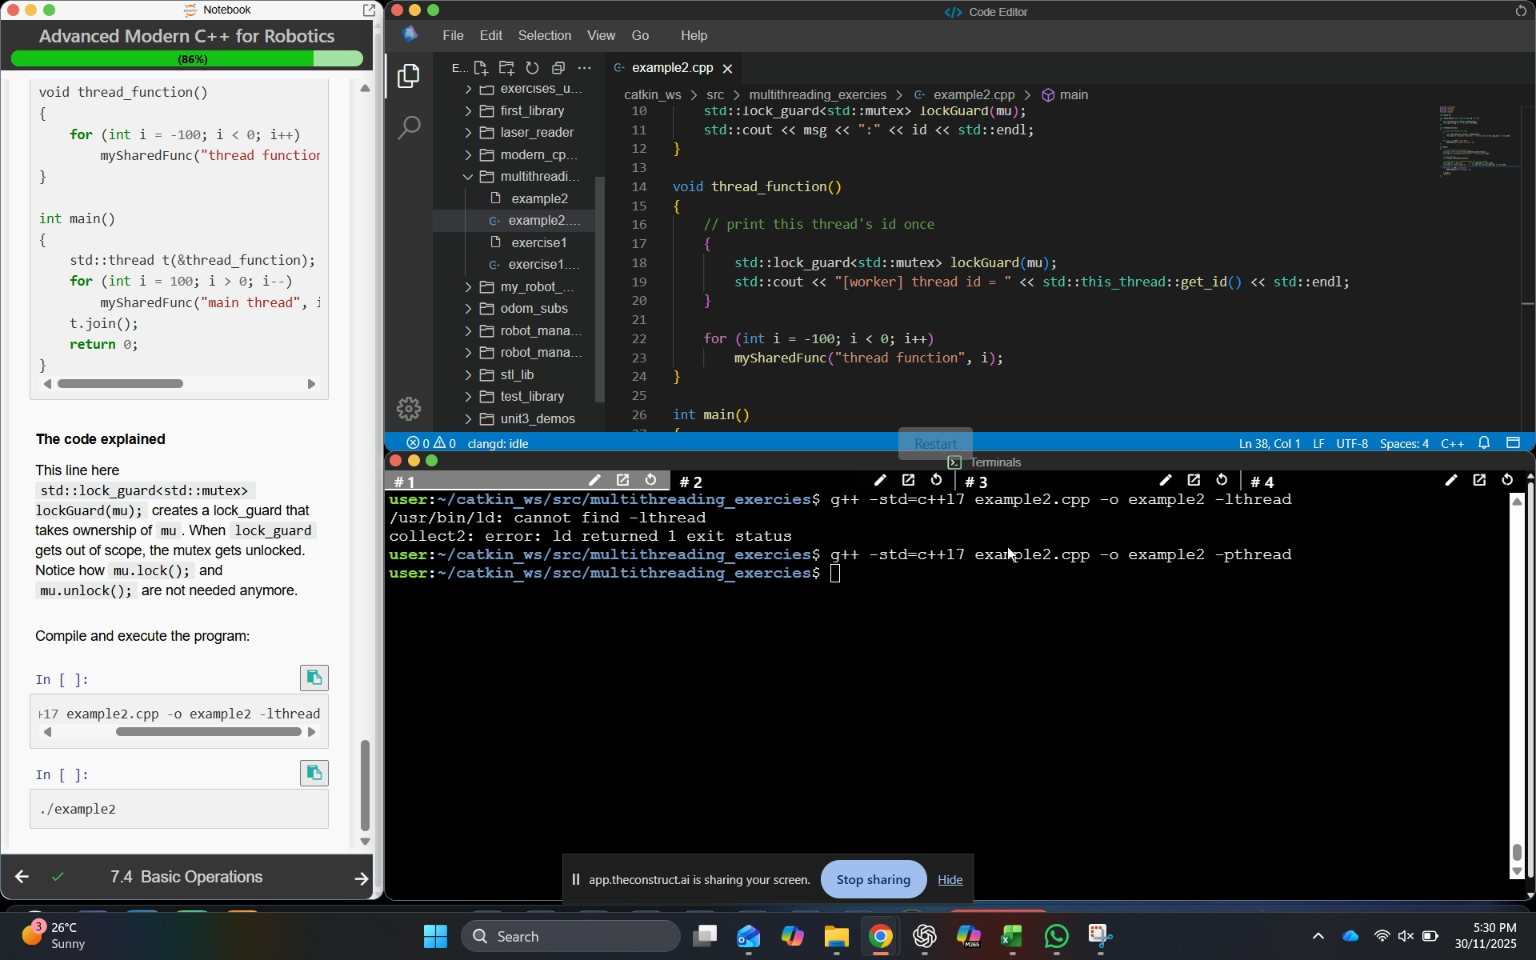
Task: Open the Selection menu
Action: 544,35
